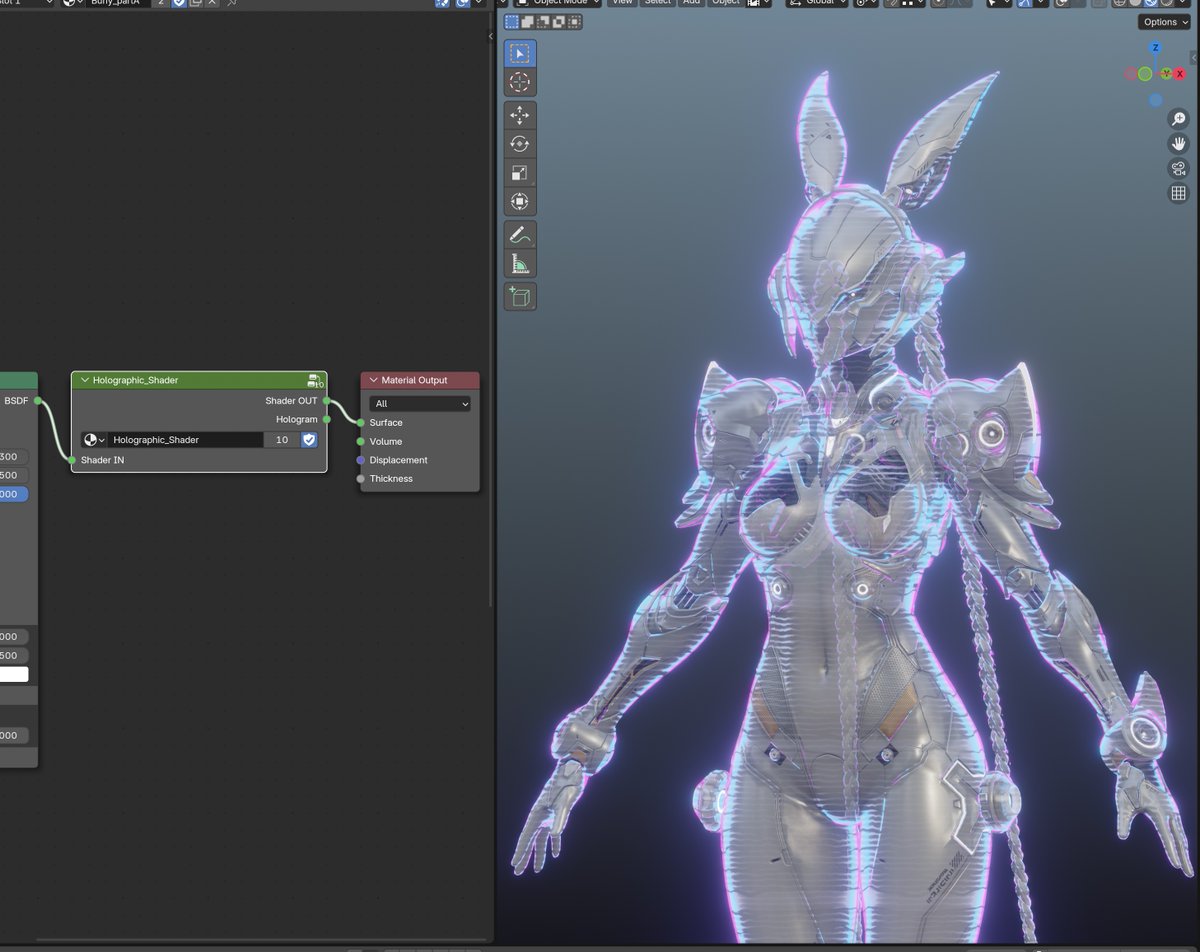Open the viewport Object menu
This screenshot has height=952, width=1200.
point(725,3)
